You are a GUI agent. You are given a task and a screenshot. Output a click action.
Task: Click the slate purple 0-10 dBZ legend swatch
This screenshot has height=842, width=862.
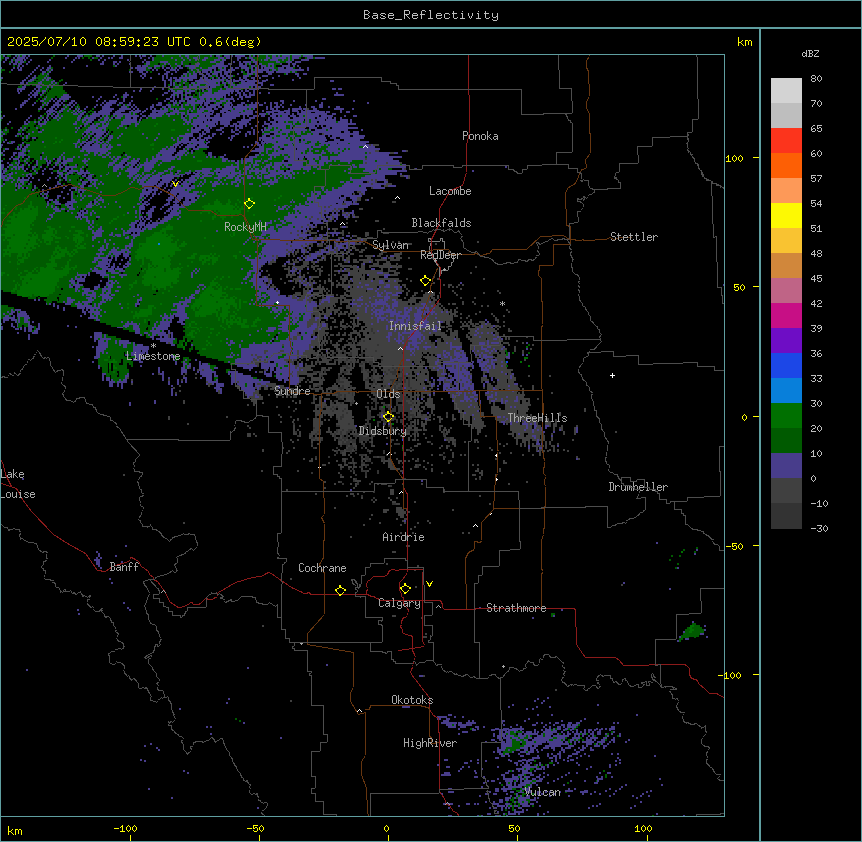coord(786,466)
